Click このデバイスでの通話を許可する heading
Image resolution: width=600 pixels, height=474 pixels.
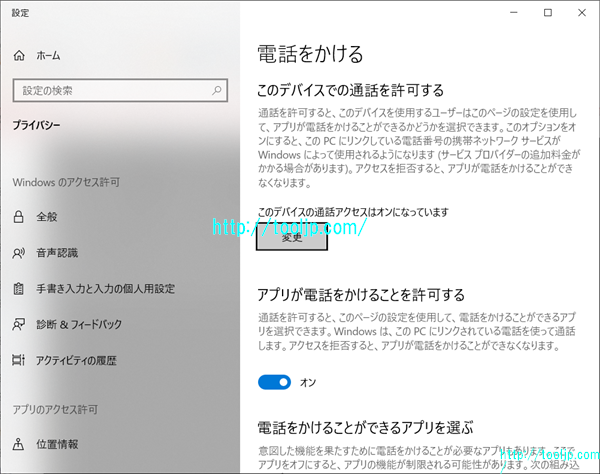click(351, 90)
